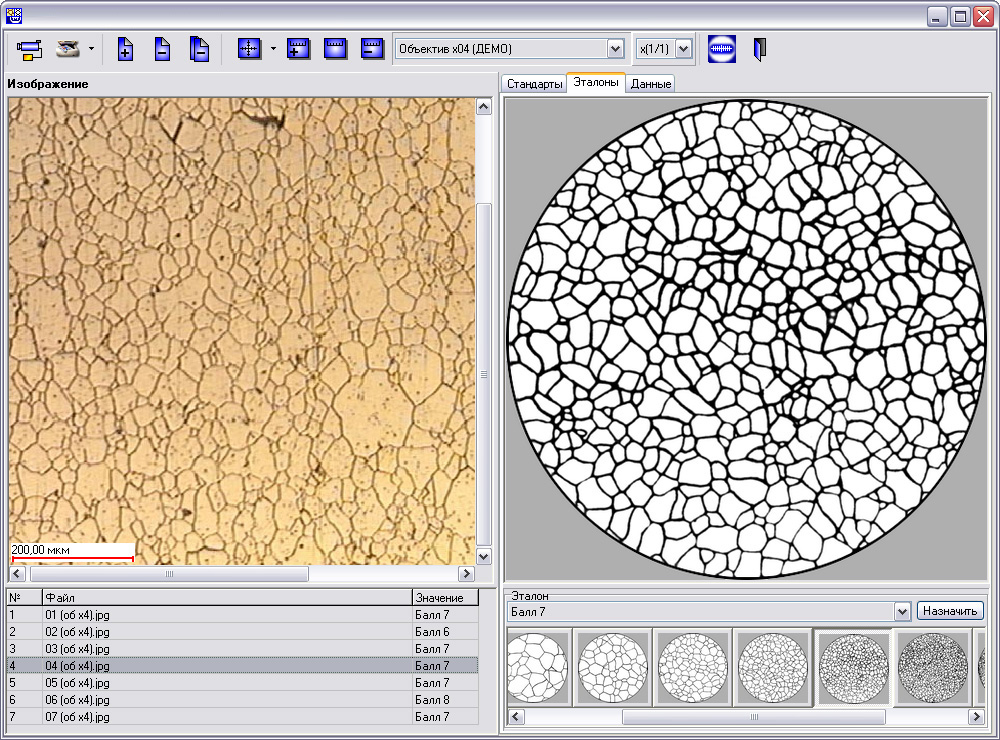Open the Эталон Балл 7 combo box
The height and width of the screenshot is (740, 1000).
[x=709, y=612]
